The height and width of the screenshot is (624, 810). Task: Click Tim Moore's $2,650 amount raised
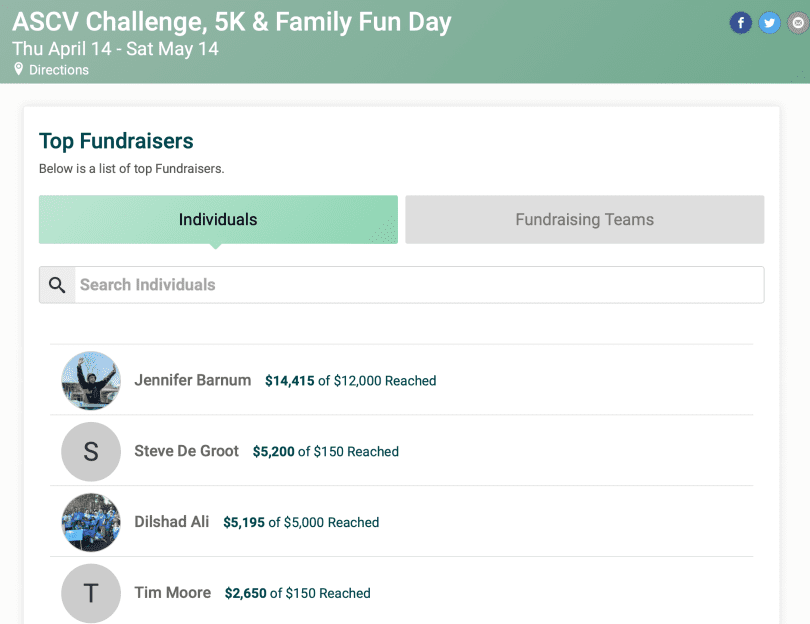(x=245, y=593)
